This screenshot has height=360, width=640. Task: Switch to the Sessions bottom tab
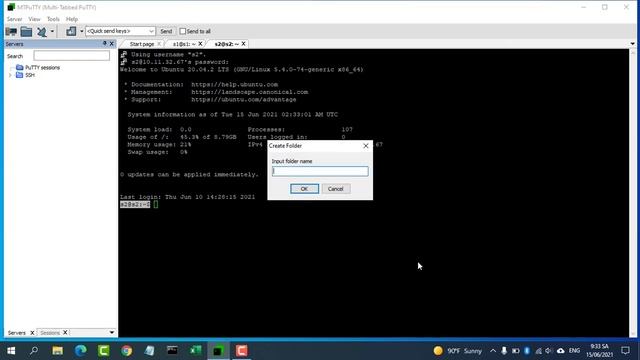click(x=50, y=333)
